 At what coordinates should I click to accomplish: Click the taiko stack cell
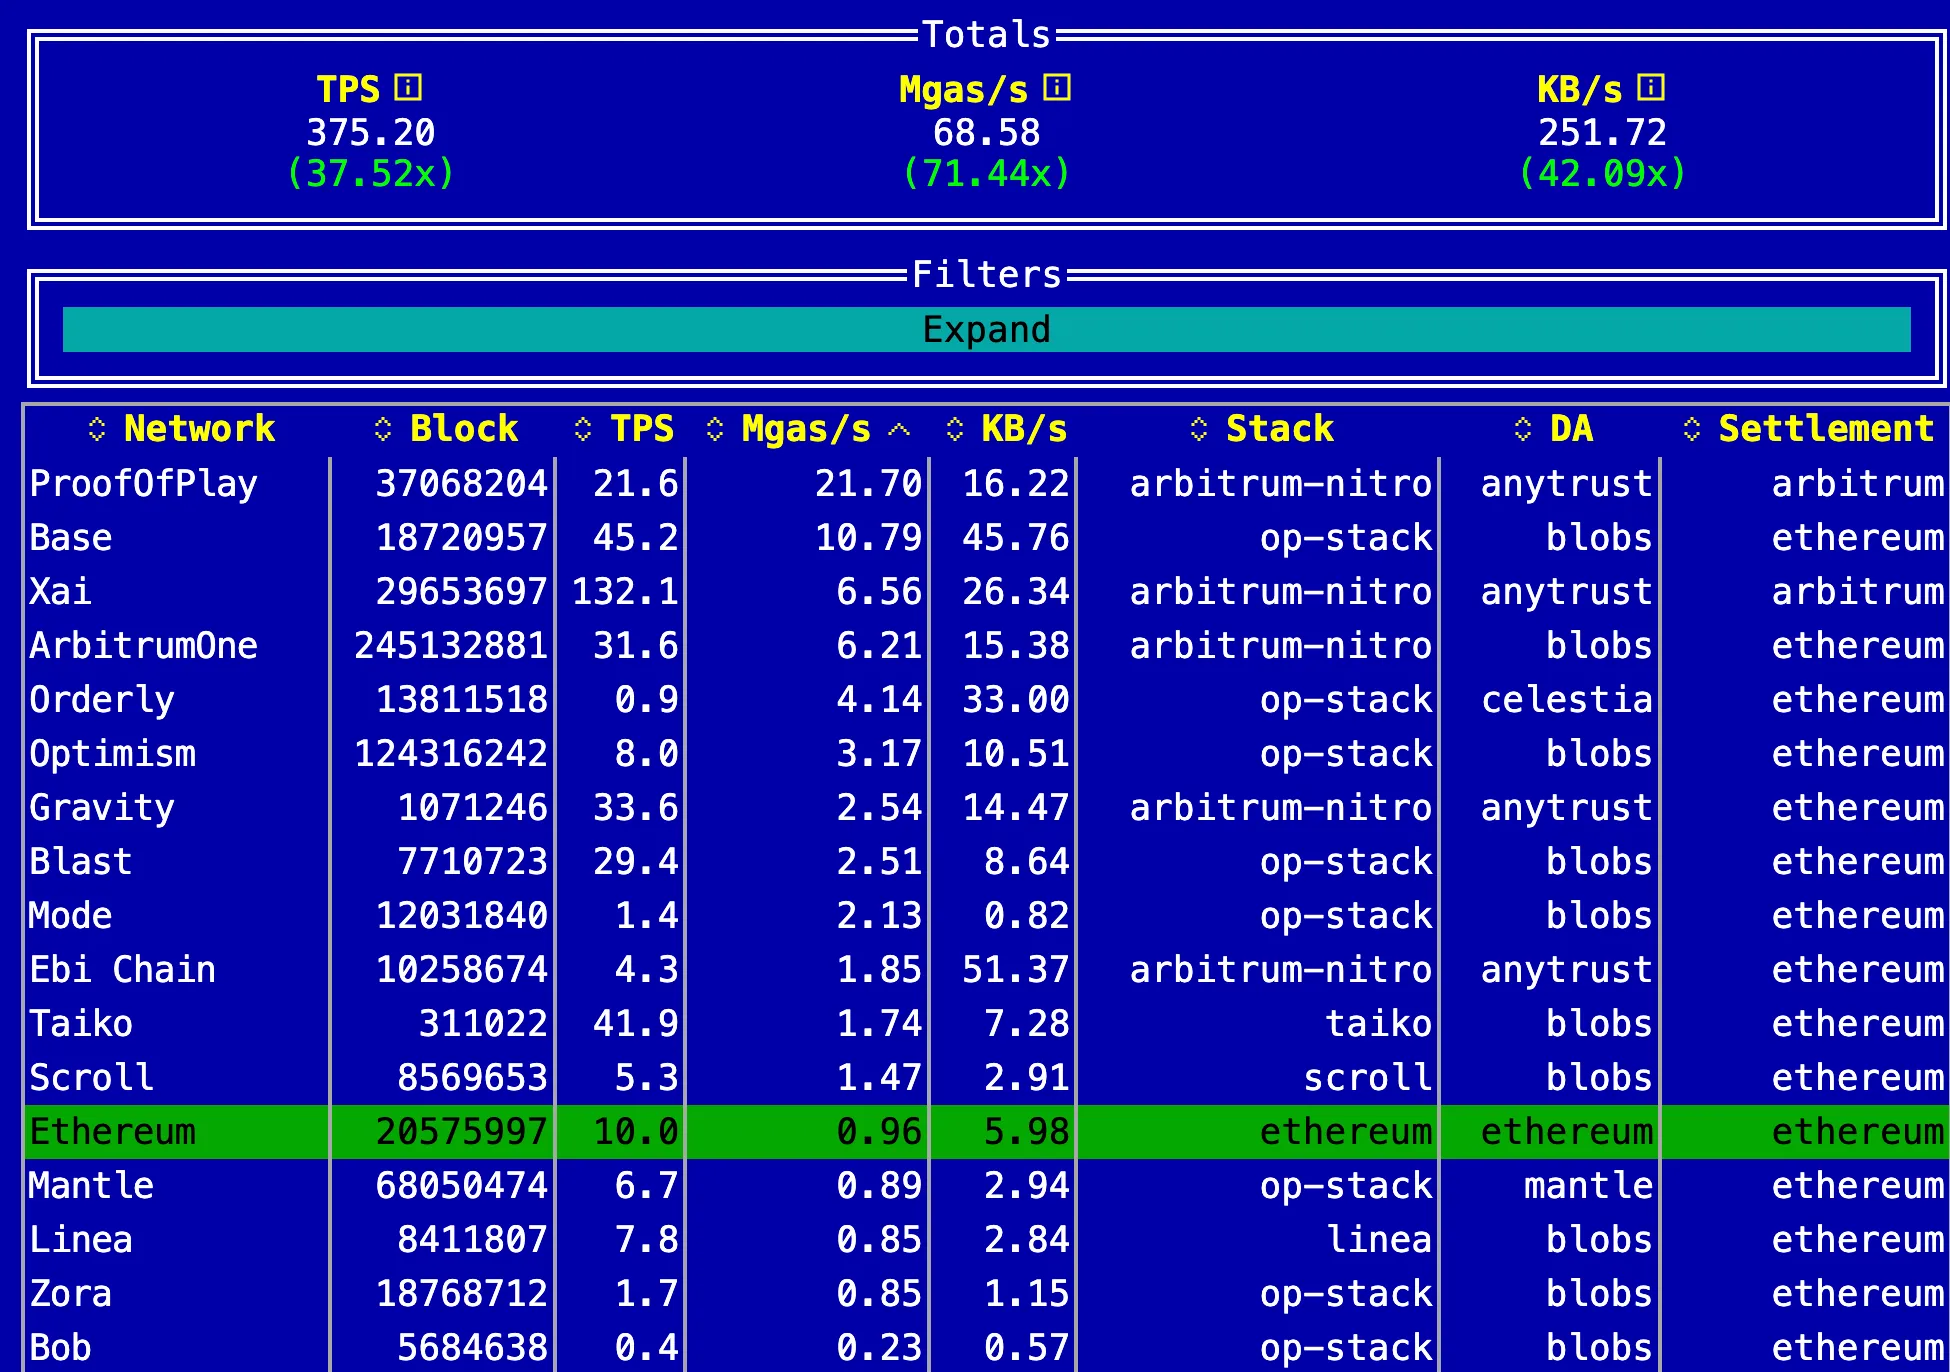pyautogui.click(x=1379, y=1024)
